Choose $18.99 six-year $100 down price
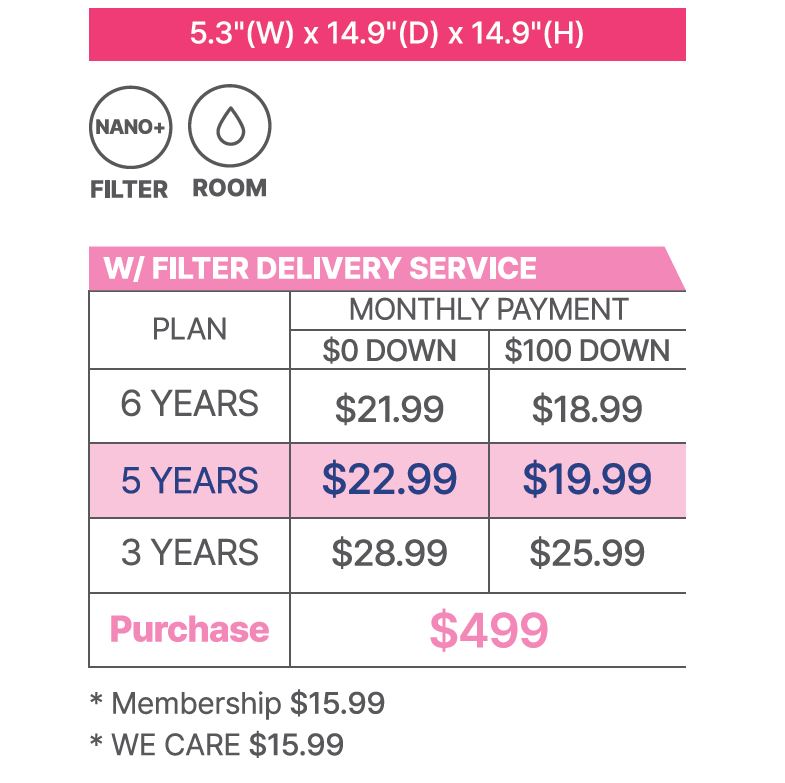Screen dimensions: 785x783 [x=587, y=408]
